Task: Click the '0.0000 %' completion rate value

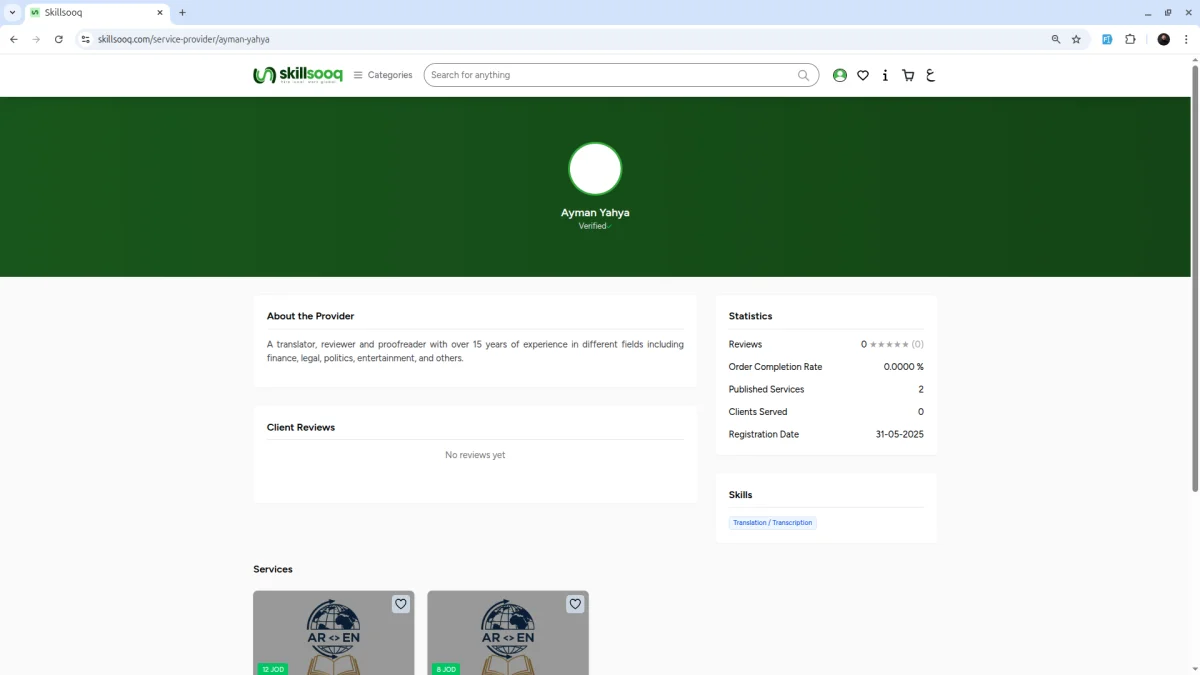Action: coord(904,367)
